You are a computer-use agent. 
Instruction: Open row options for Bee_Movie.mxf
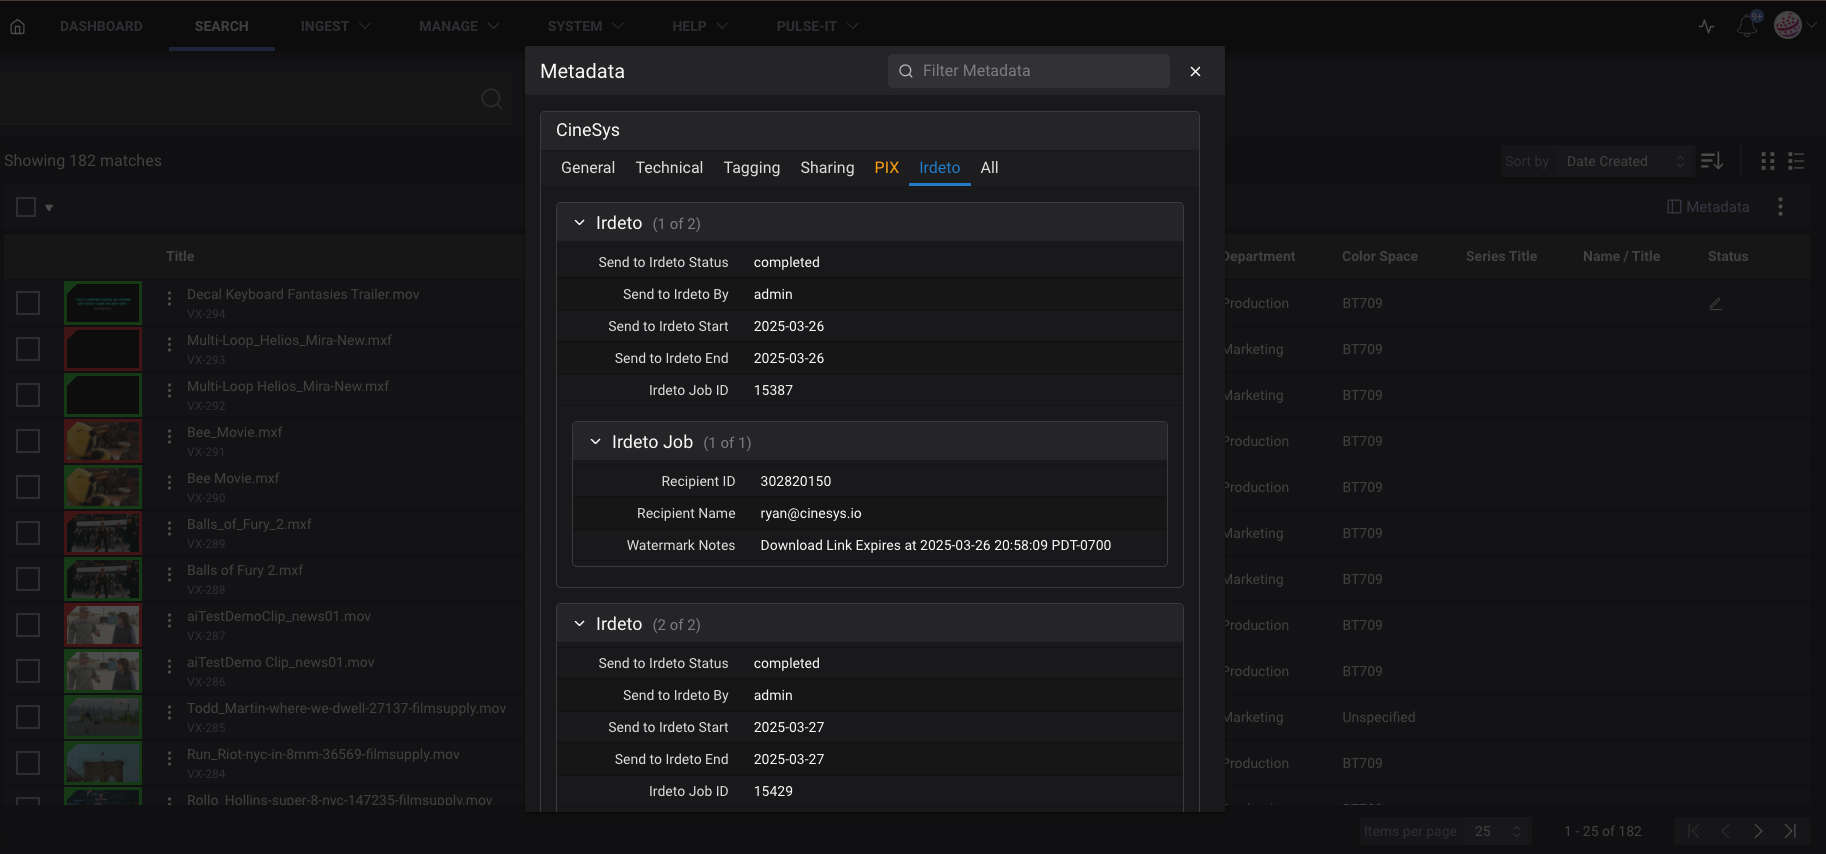[x=169, y=436]
